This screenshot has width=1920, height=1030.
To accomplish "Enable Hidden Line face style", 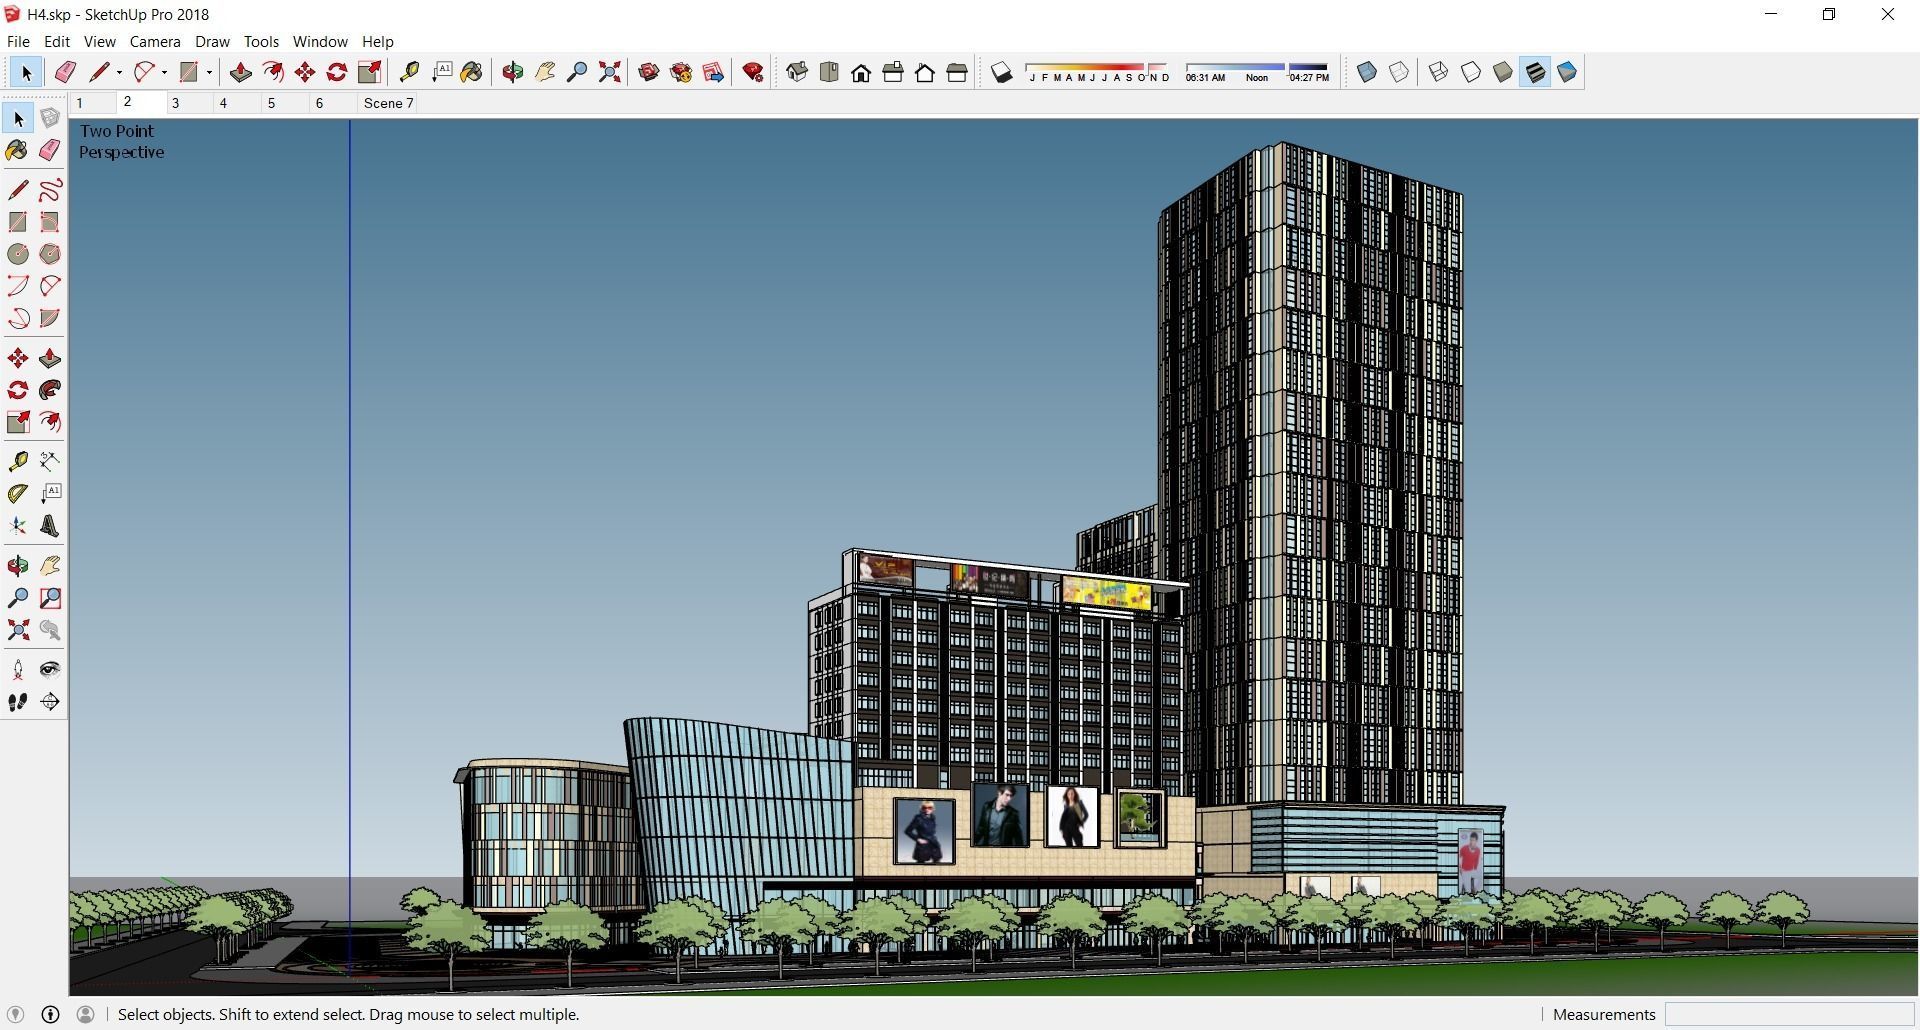I will coord(1471,72).
